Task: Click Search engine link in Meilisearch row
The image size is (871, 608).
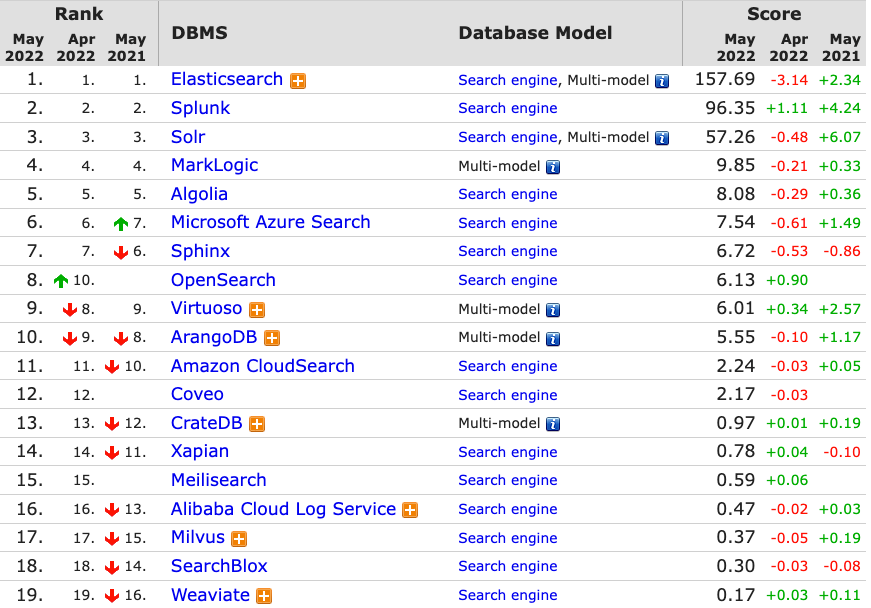Action: click(508, 480)
